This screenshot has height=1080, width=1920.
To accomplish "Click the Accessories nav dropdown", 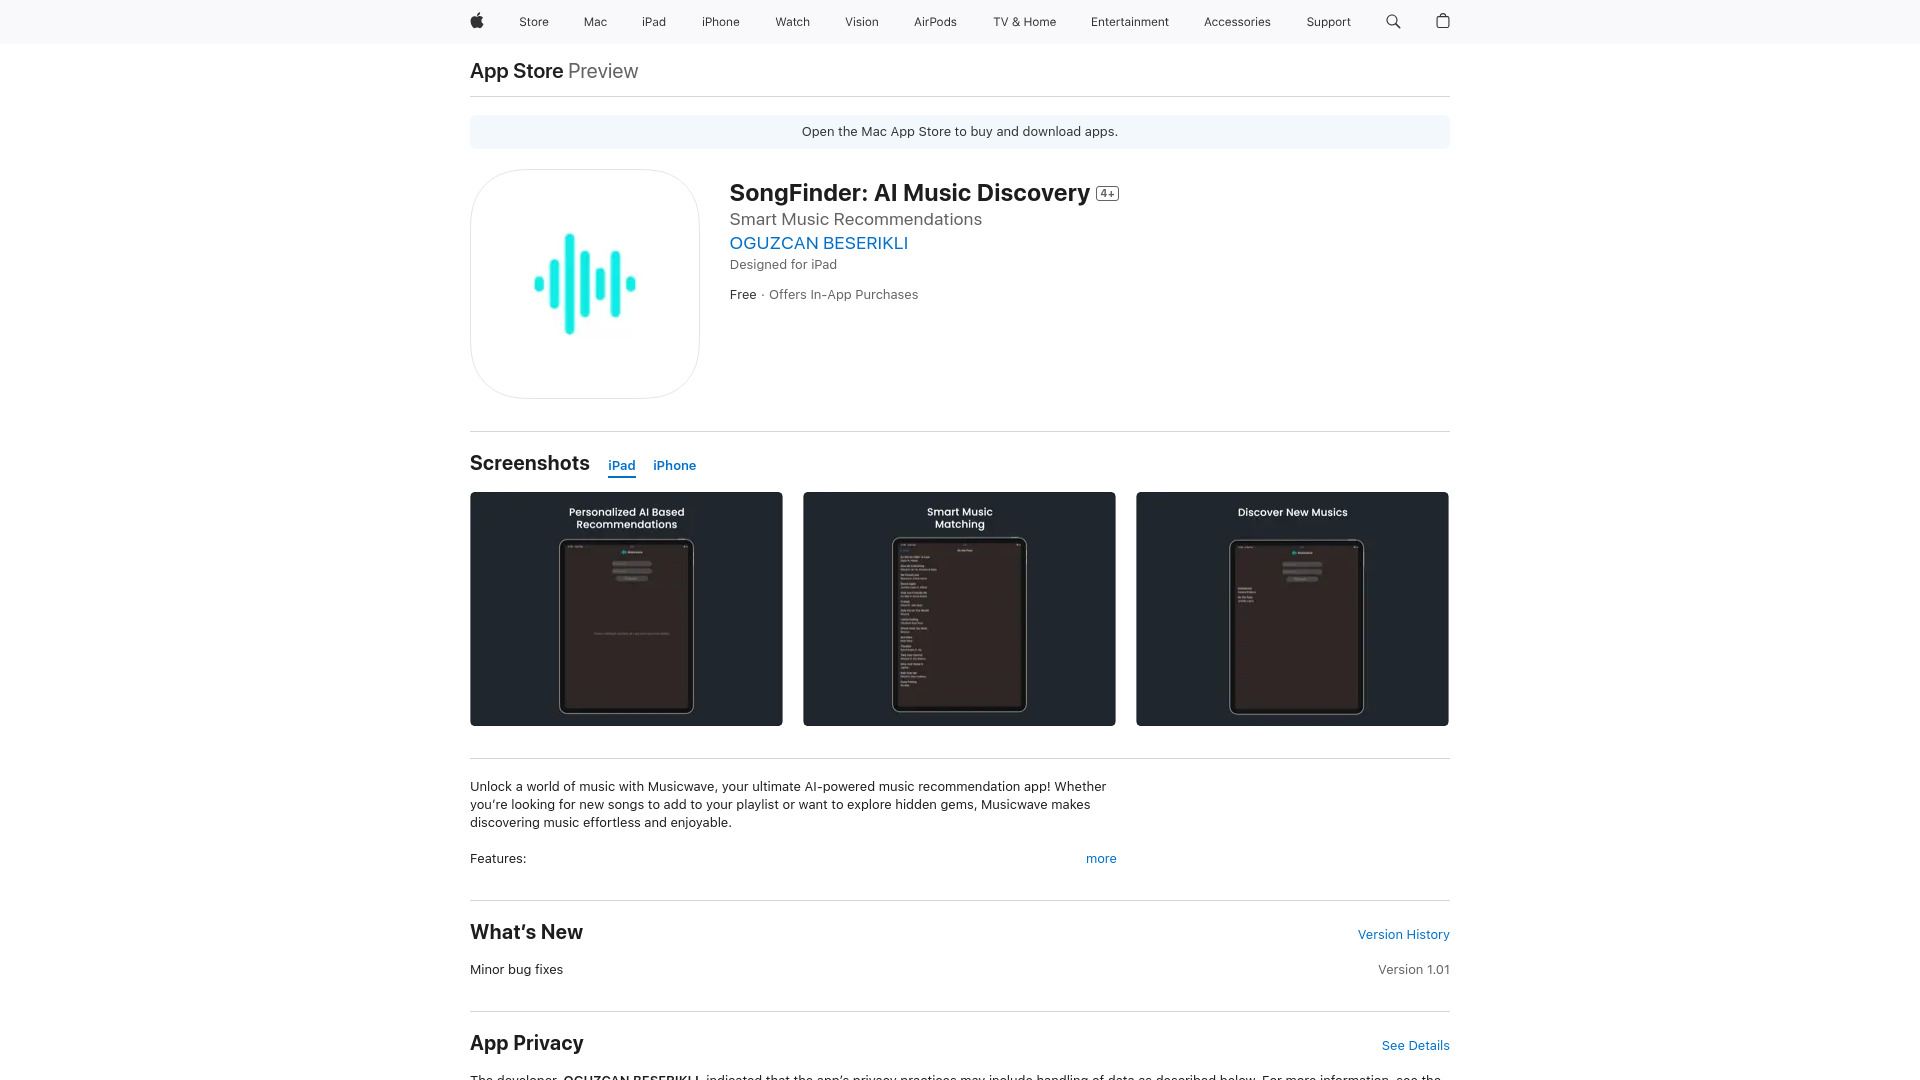I will [1237, 21].
